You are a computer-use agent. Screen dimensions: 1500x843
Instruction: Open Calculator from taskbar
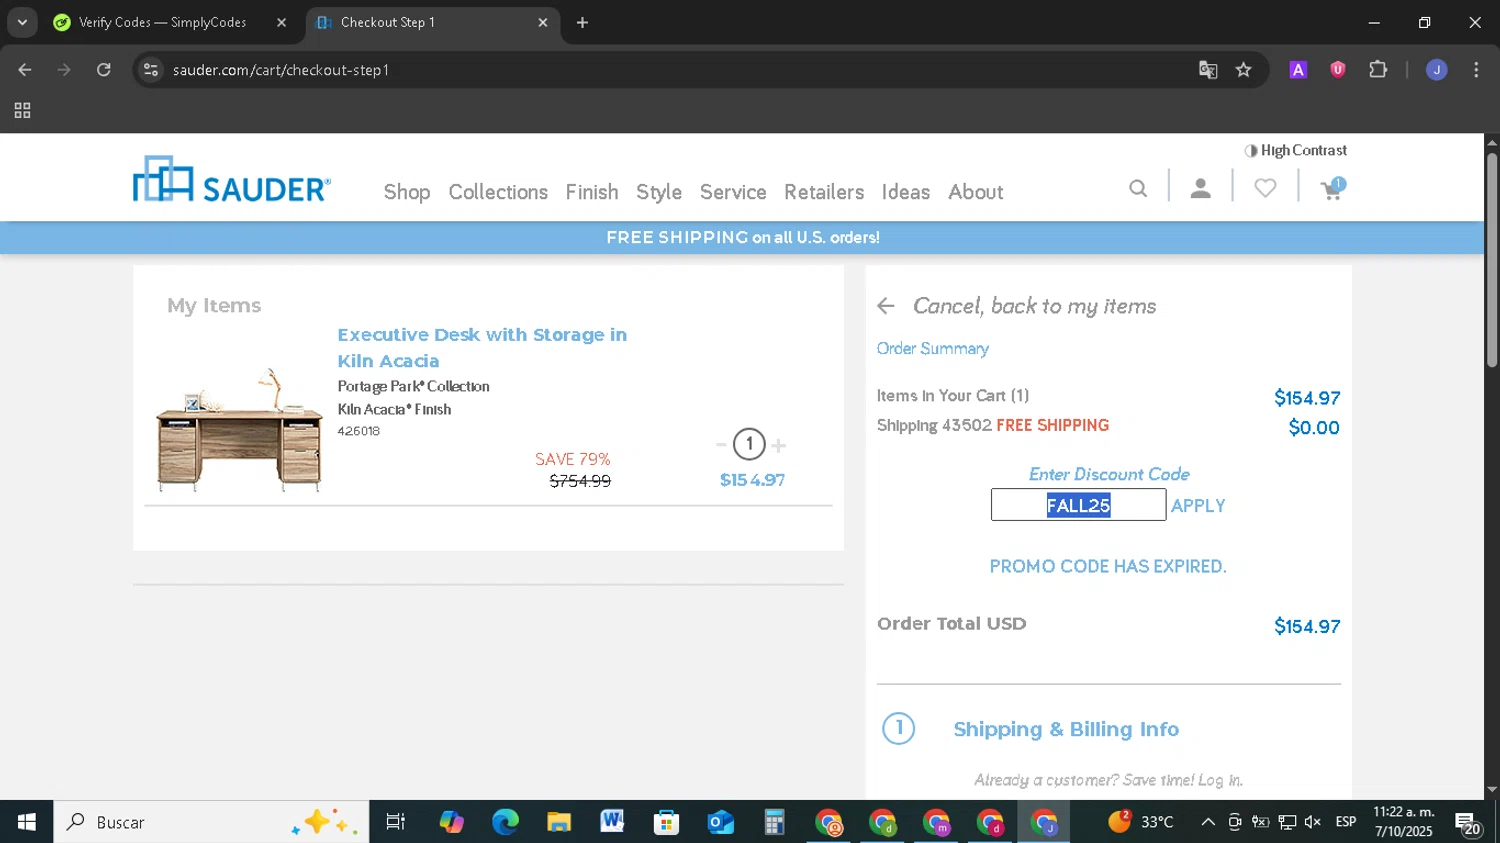(x=774, y=822)
